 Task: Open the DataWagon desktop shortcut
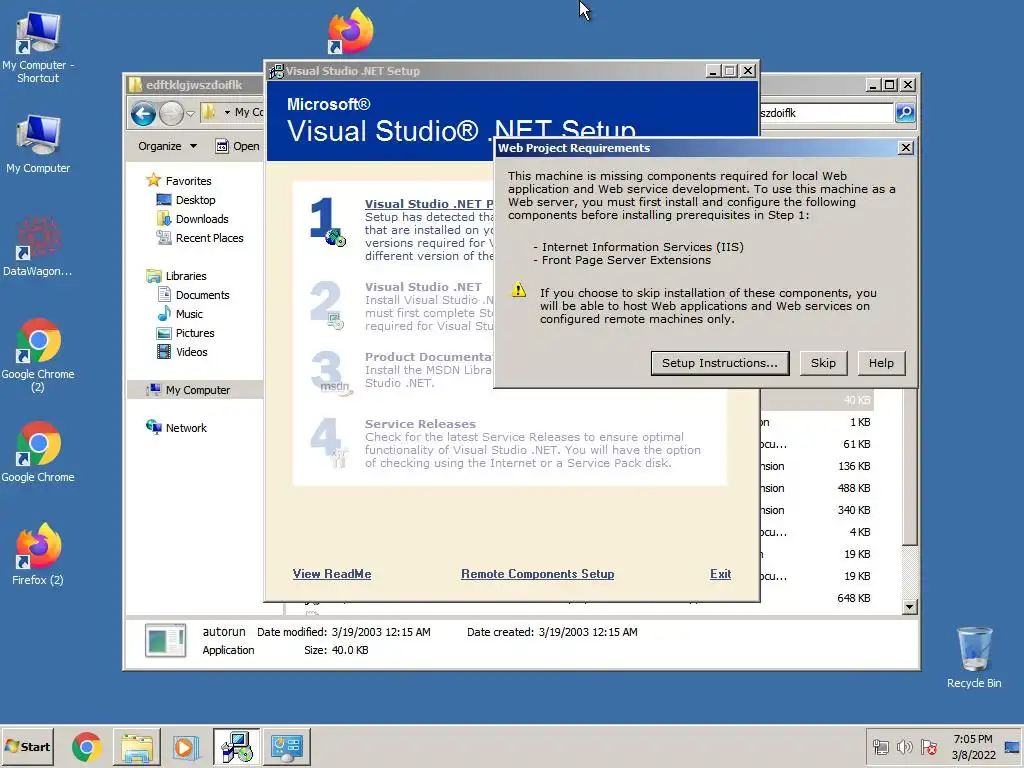coord(38,247)
